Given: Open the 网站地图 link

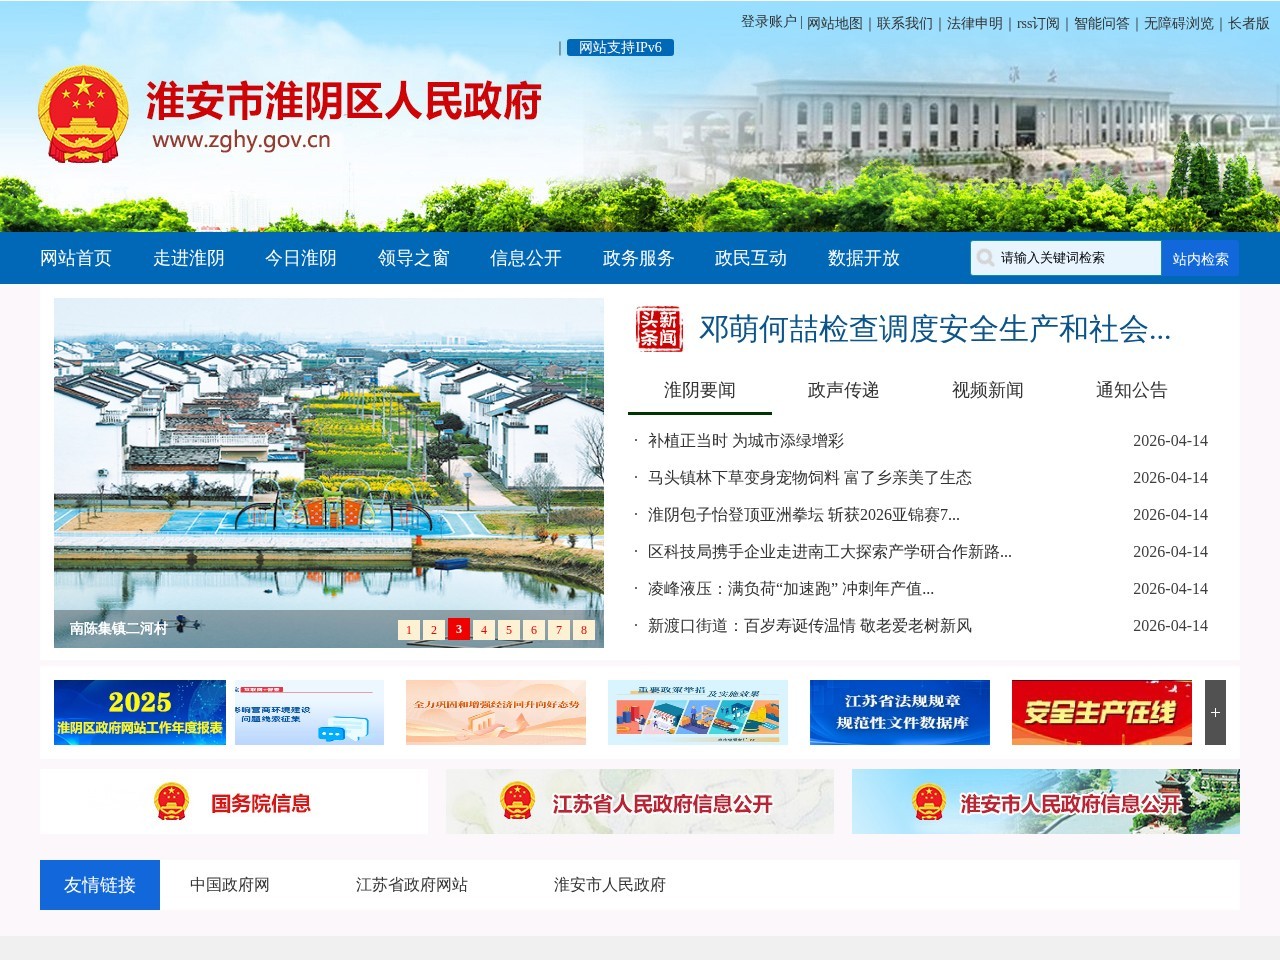Looking at the screenshot, I should (x=835, y=23).
